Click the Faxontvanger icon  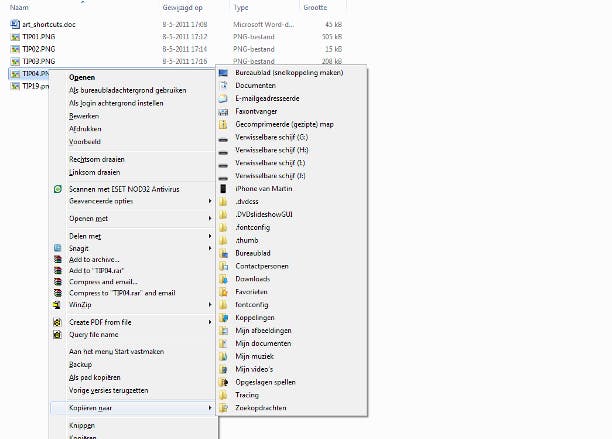tap(223, 112)
